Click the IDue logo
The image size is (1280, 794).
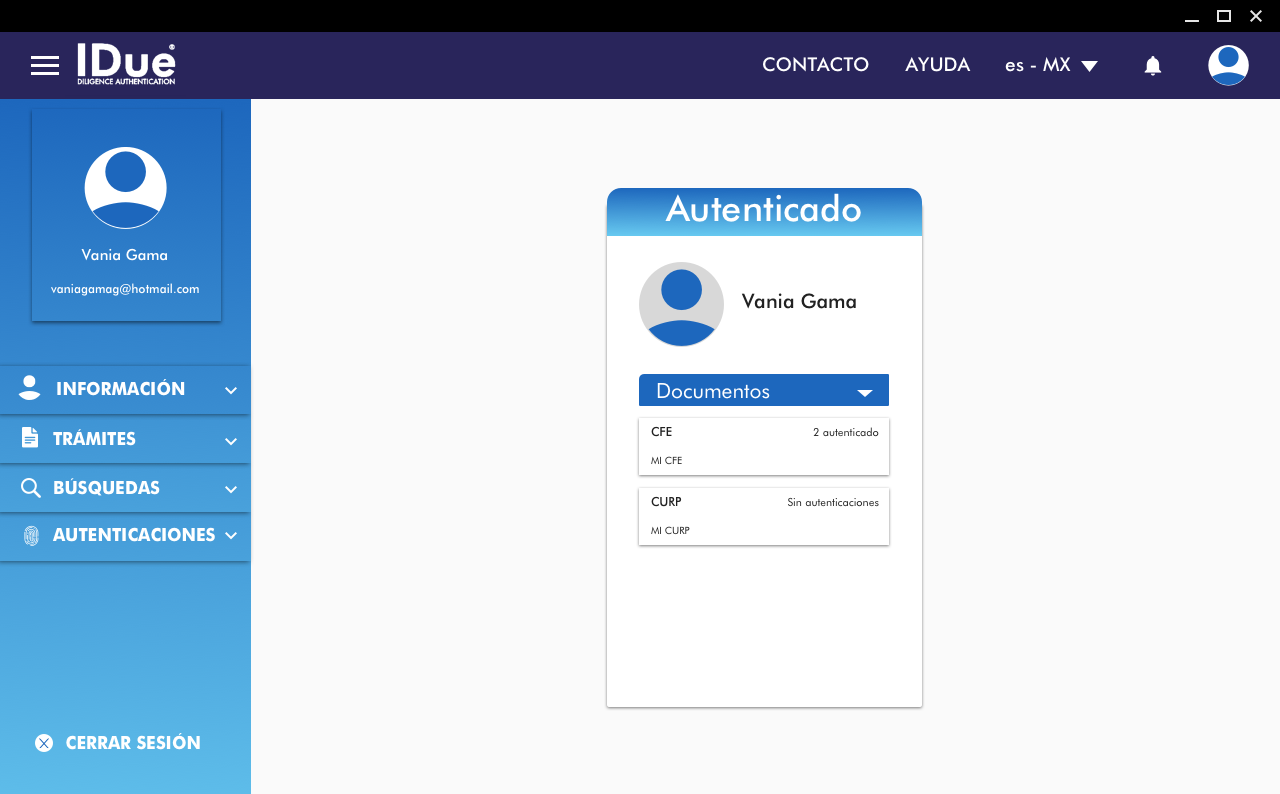pos(126,65)
